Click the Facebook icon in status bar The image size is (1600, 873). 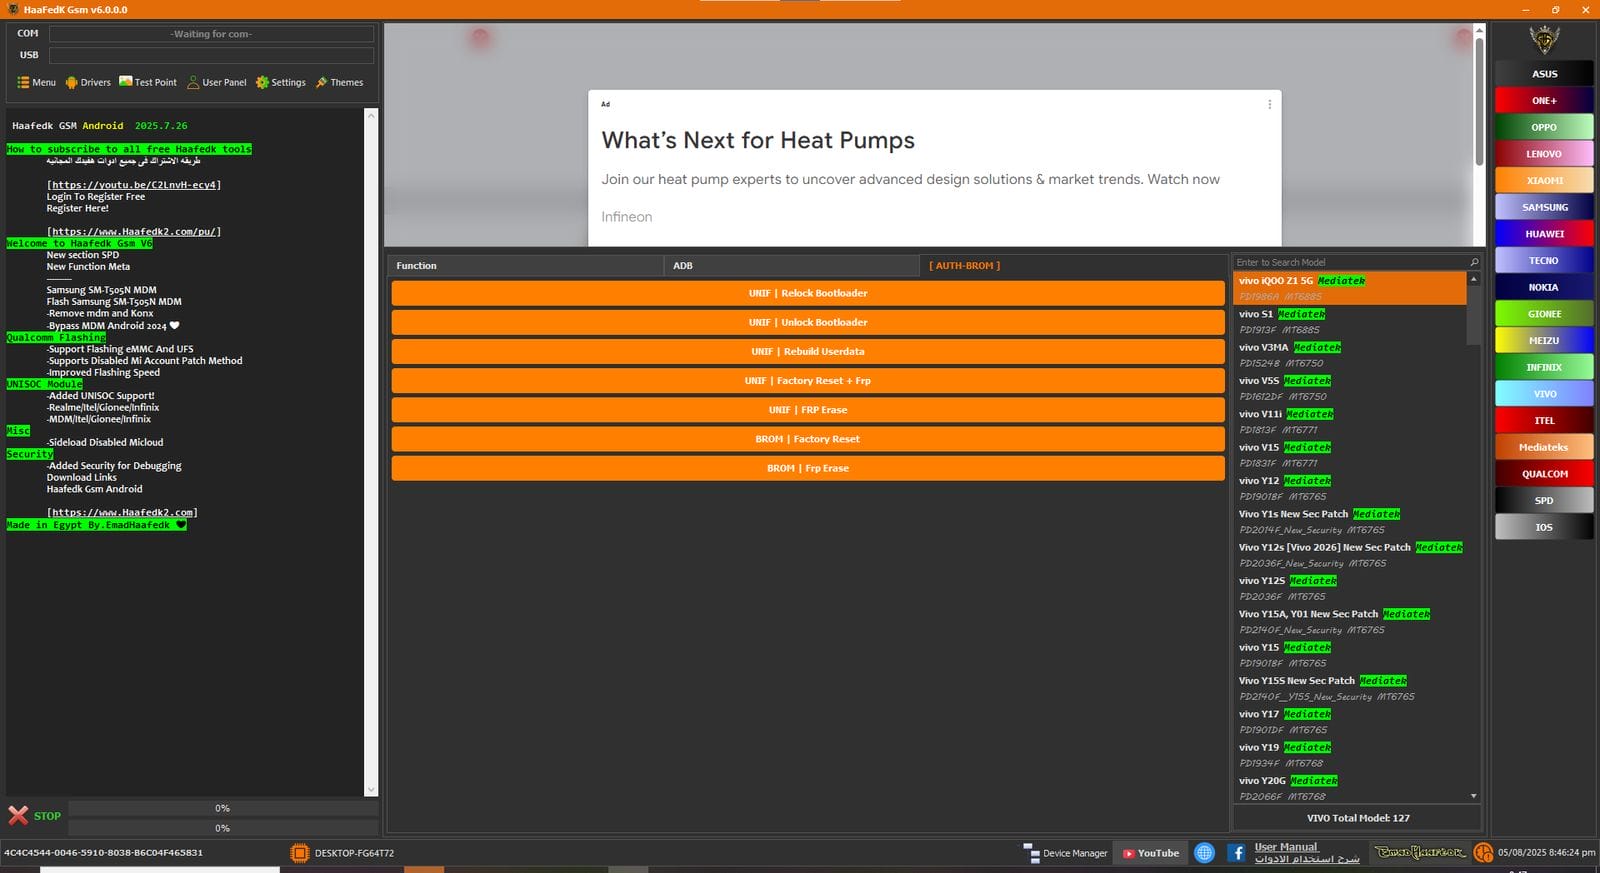coord(1237,853)
